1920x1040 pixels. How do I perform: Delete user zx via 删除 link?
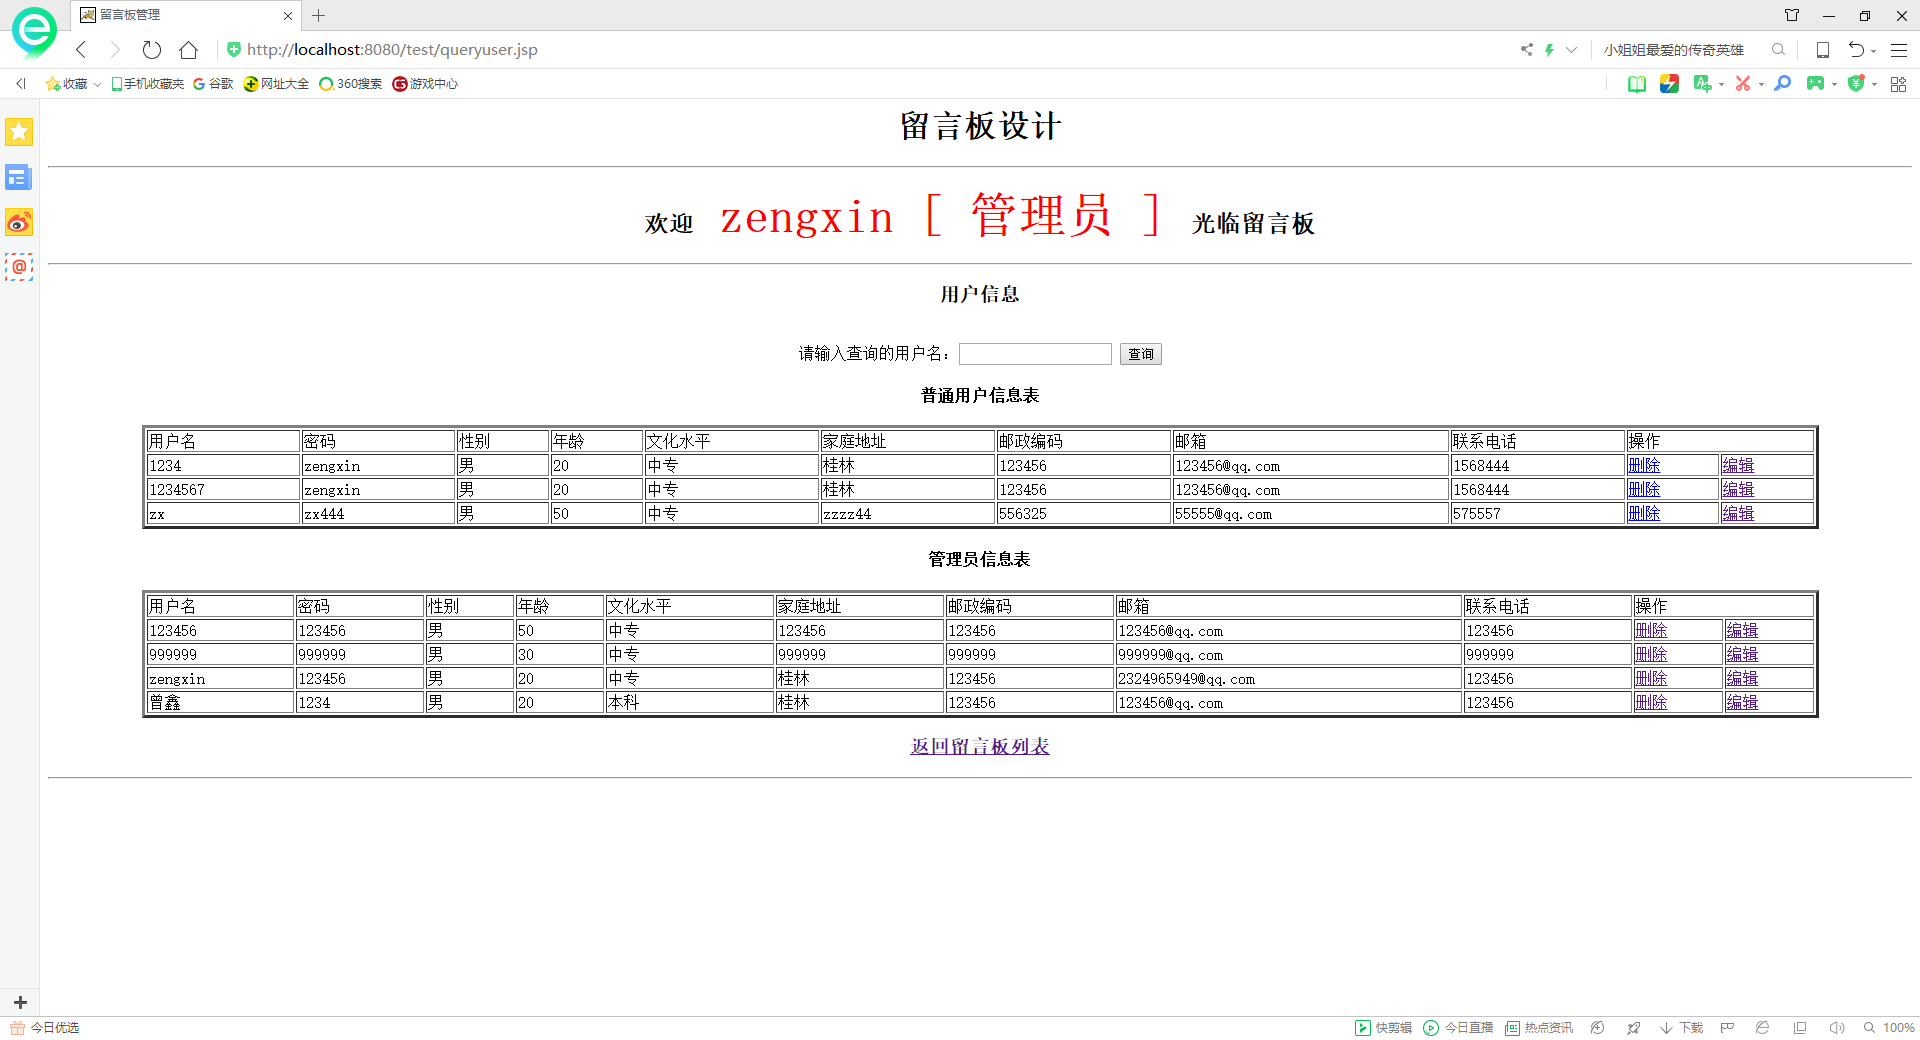pyautogui.click(x=1644, y=513)
